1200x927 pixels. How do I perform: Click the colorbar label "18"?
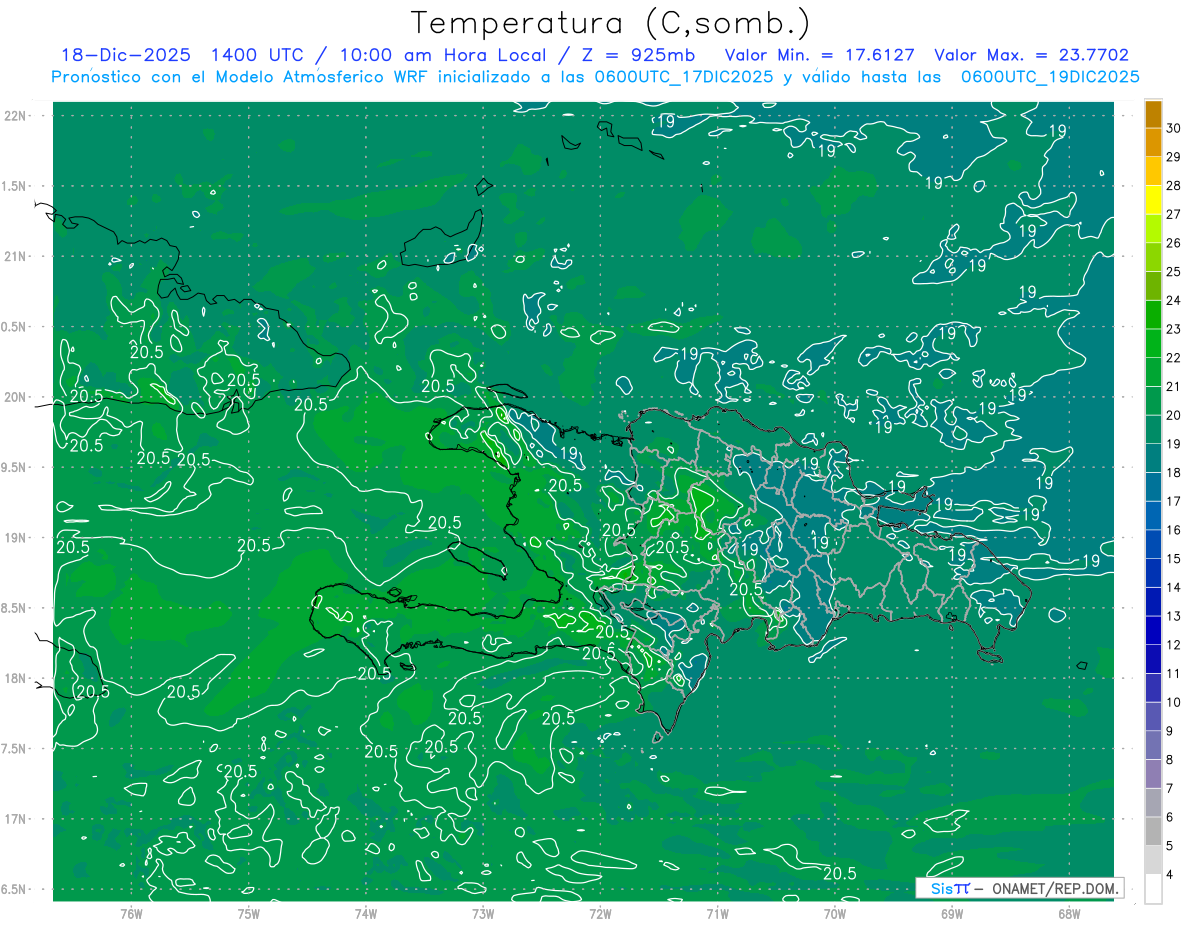[1175, 473]
